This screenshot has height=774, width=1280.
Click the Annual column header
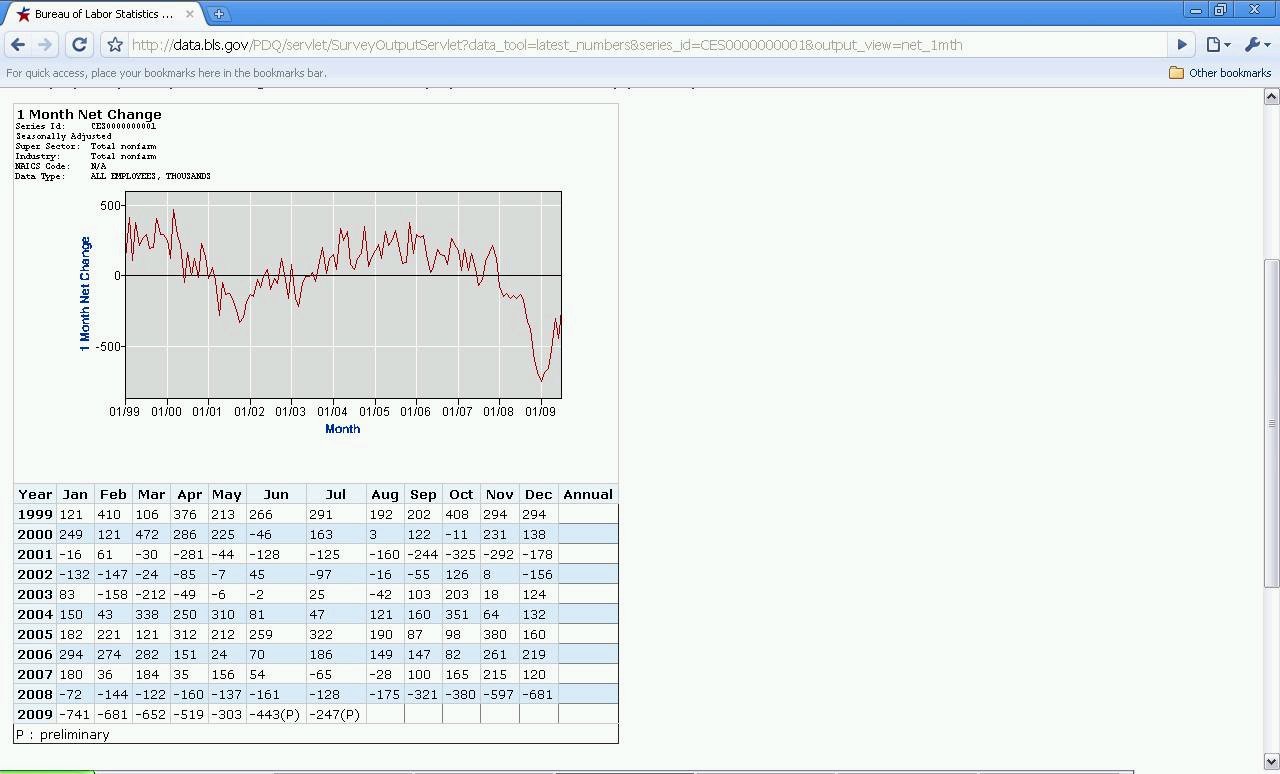[x=588, y=494]
